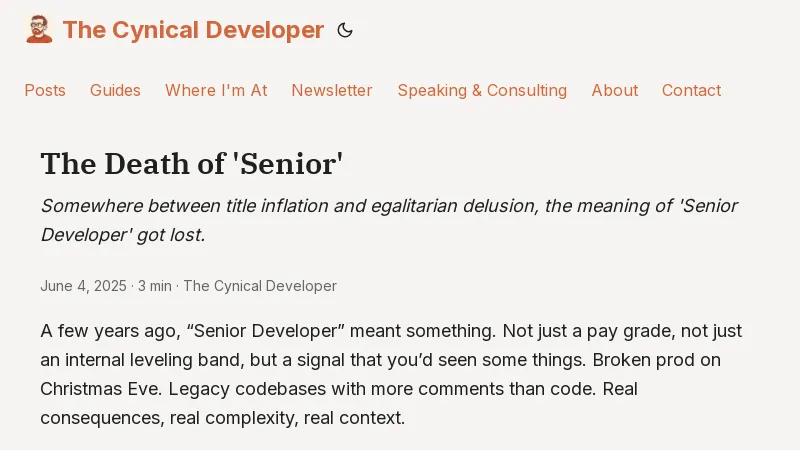Image resolution: width=800 pixels, height=450 pixels.
Task: Go to the Posts page
Action: pos(45,90)
